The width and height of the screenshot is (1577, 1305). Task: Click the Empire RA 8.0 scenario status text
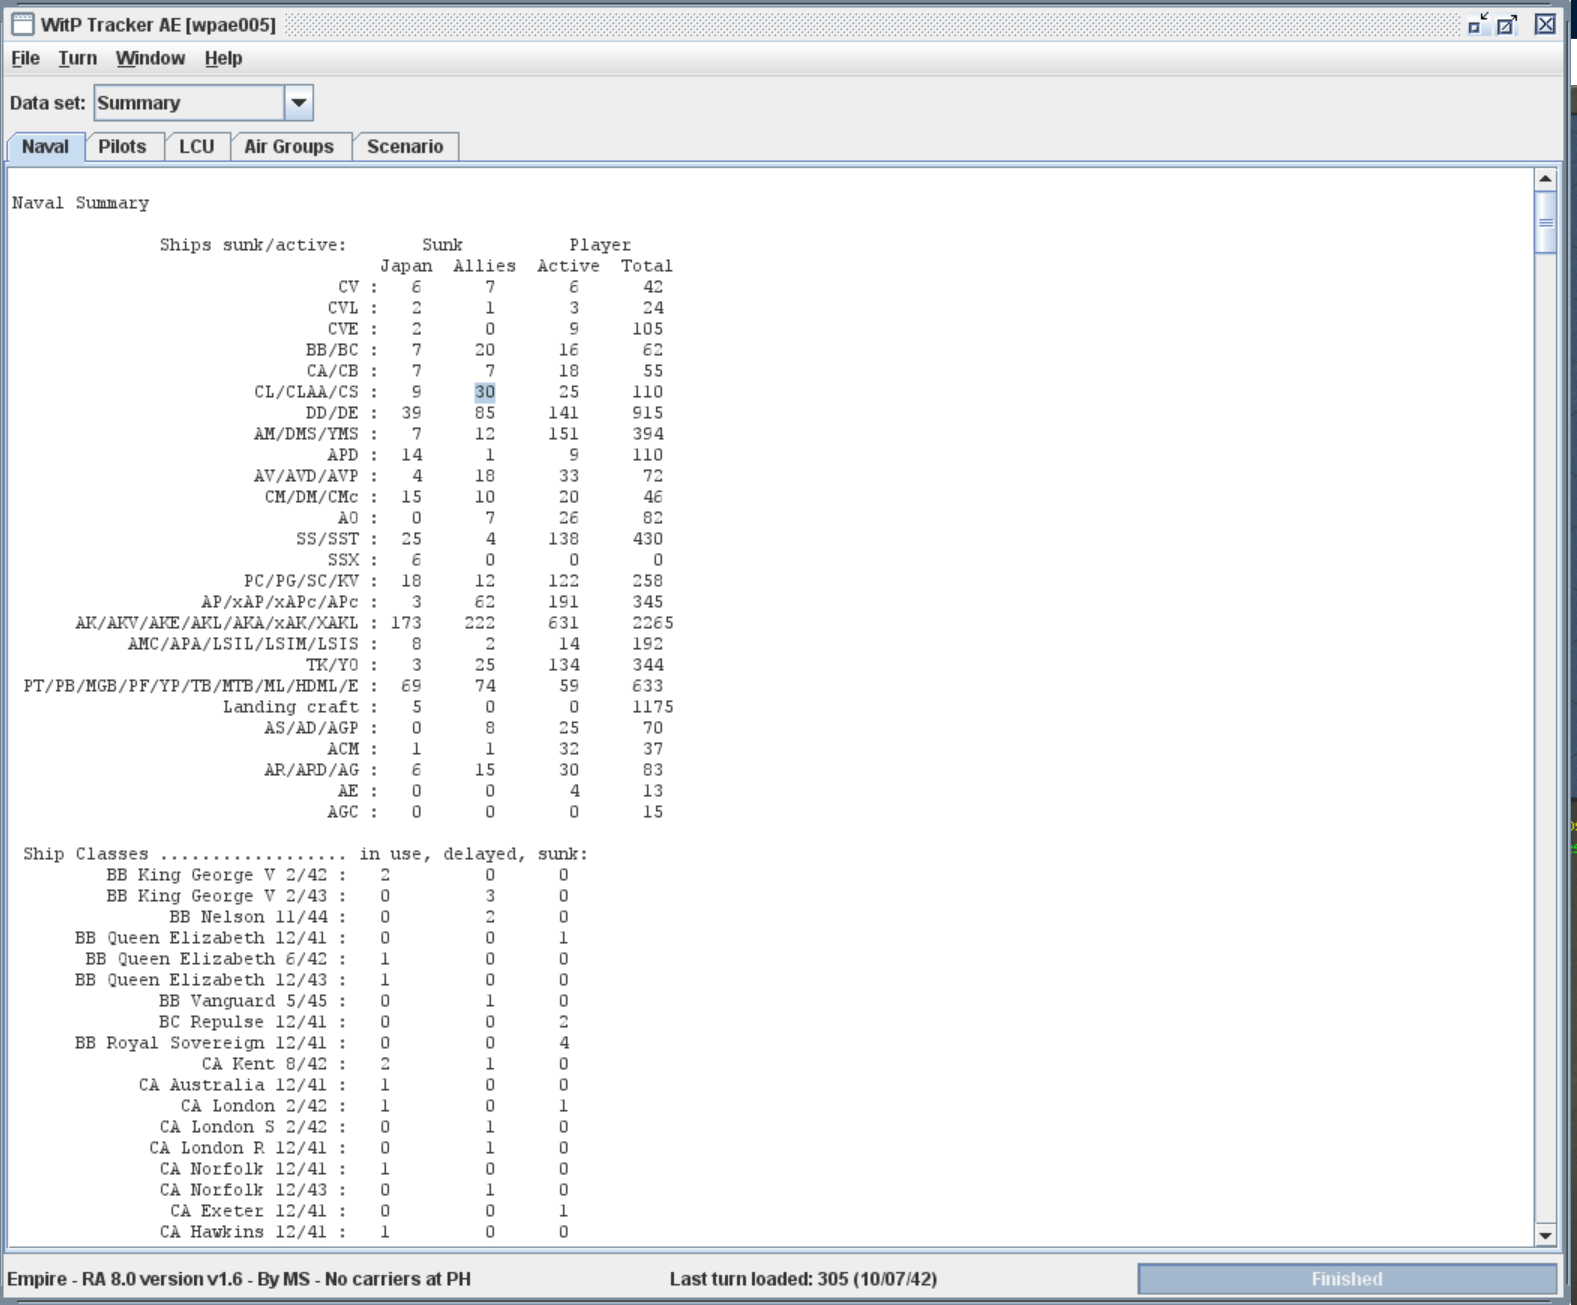pyautogui.click(x=239, y=1279)
